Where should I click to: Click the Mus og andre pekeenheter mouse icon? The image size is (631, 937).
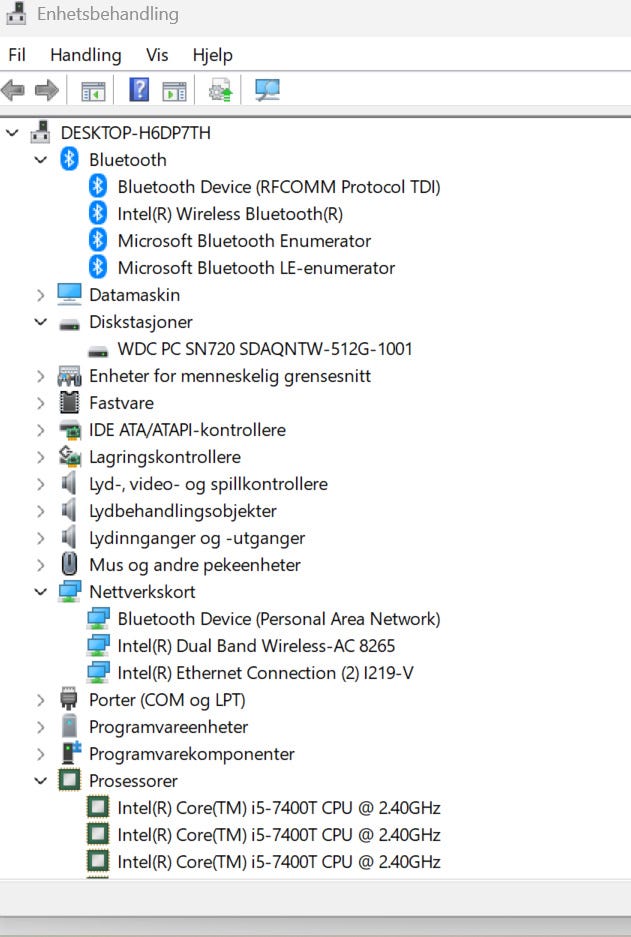[69, 564]
